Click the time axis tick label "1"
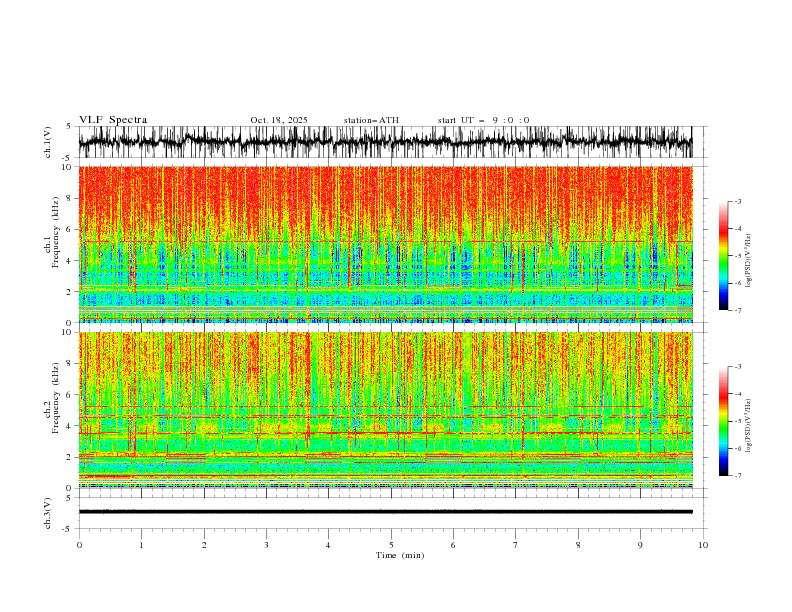The image size is (792, 612). pyautogui.click(x=141, y=545)
